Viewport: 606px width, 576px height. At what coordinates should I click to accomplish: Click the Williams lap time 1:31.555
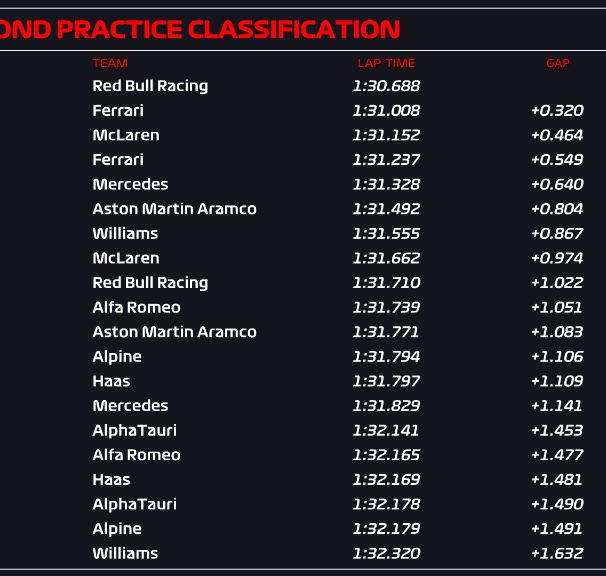pos(386,233)
